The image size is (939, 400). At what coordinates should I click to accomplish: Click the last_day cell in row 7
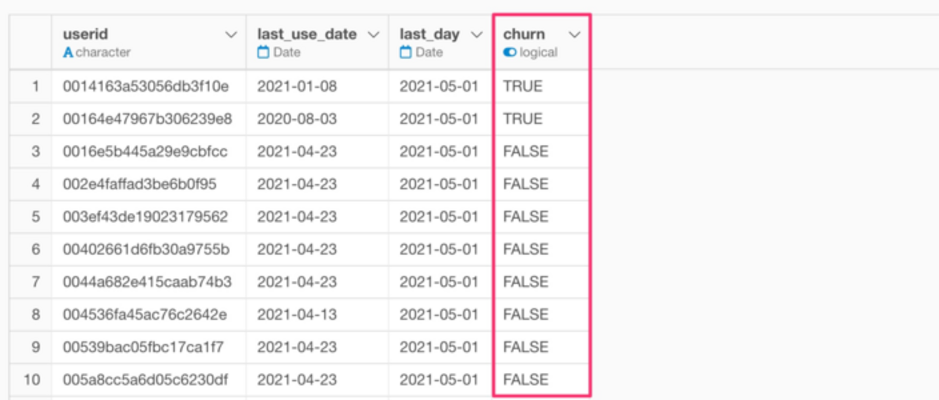point(439,281)
